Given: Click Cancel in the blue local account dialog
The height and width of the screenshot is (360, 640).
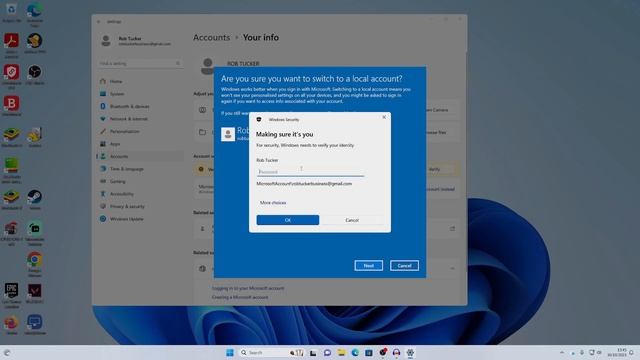Looking at the screenshot, I should click(404, 266).
